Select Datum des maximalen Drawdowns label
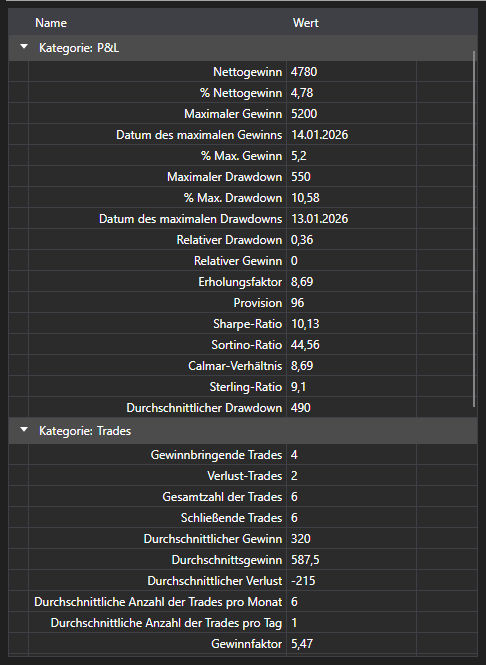Image resolution: width=486 pixels, height=665 pixels. (x=190, y=219)
